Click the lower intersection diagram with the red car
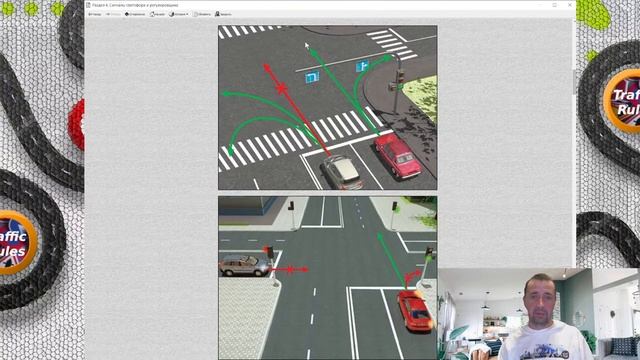Screen dimensions: 640x360 coord(328,278)
